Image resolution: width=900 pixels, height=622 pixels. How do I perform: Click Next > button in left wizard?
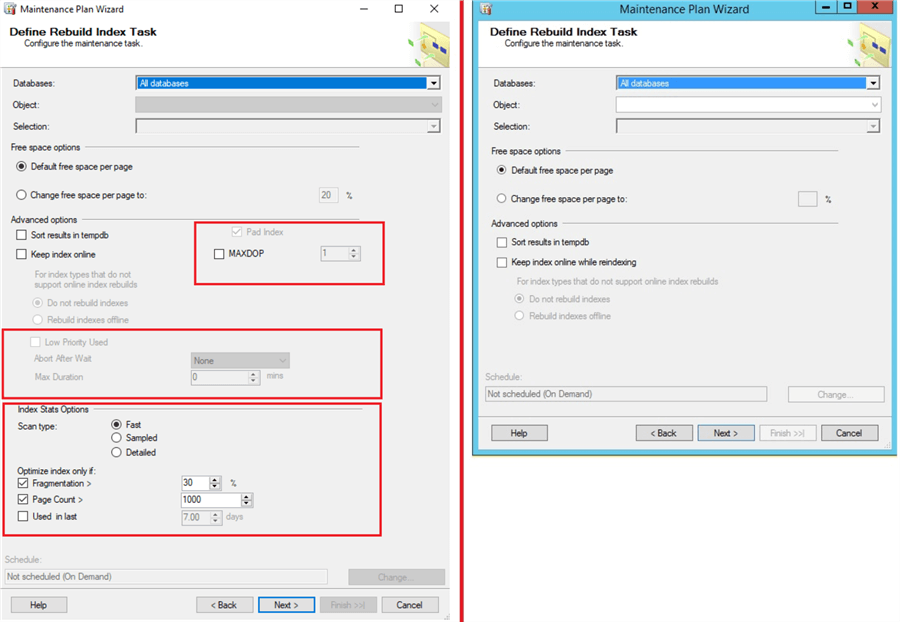pos(286,605)
